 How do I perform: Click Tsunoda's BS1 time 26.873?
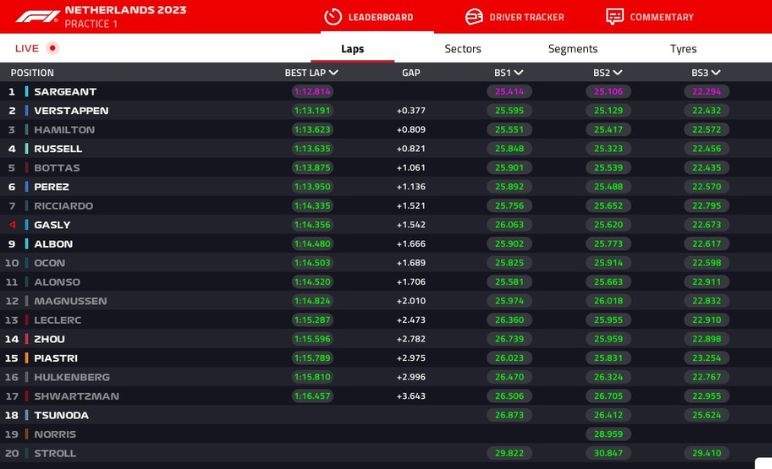(x=509, y=415)
